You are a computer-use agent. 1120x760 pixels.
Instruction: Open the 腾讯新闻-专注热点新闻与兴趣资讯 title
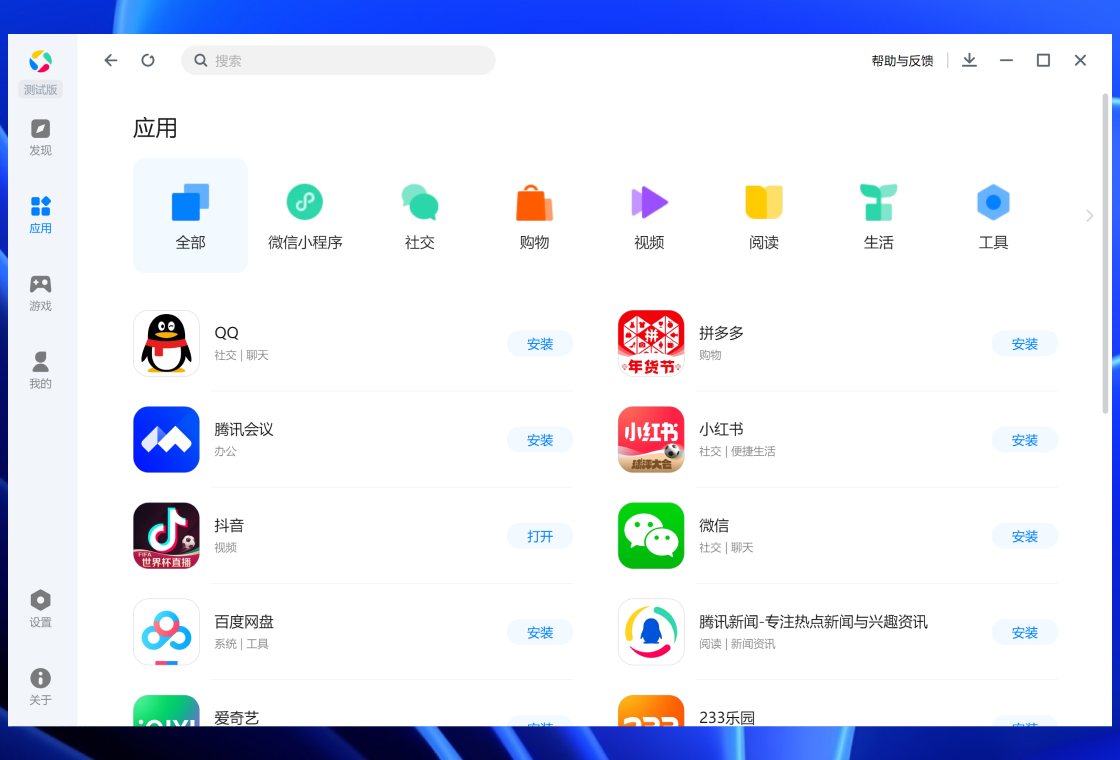click(813, 621)
